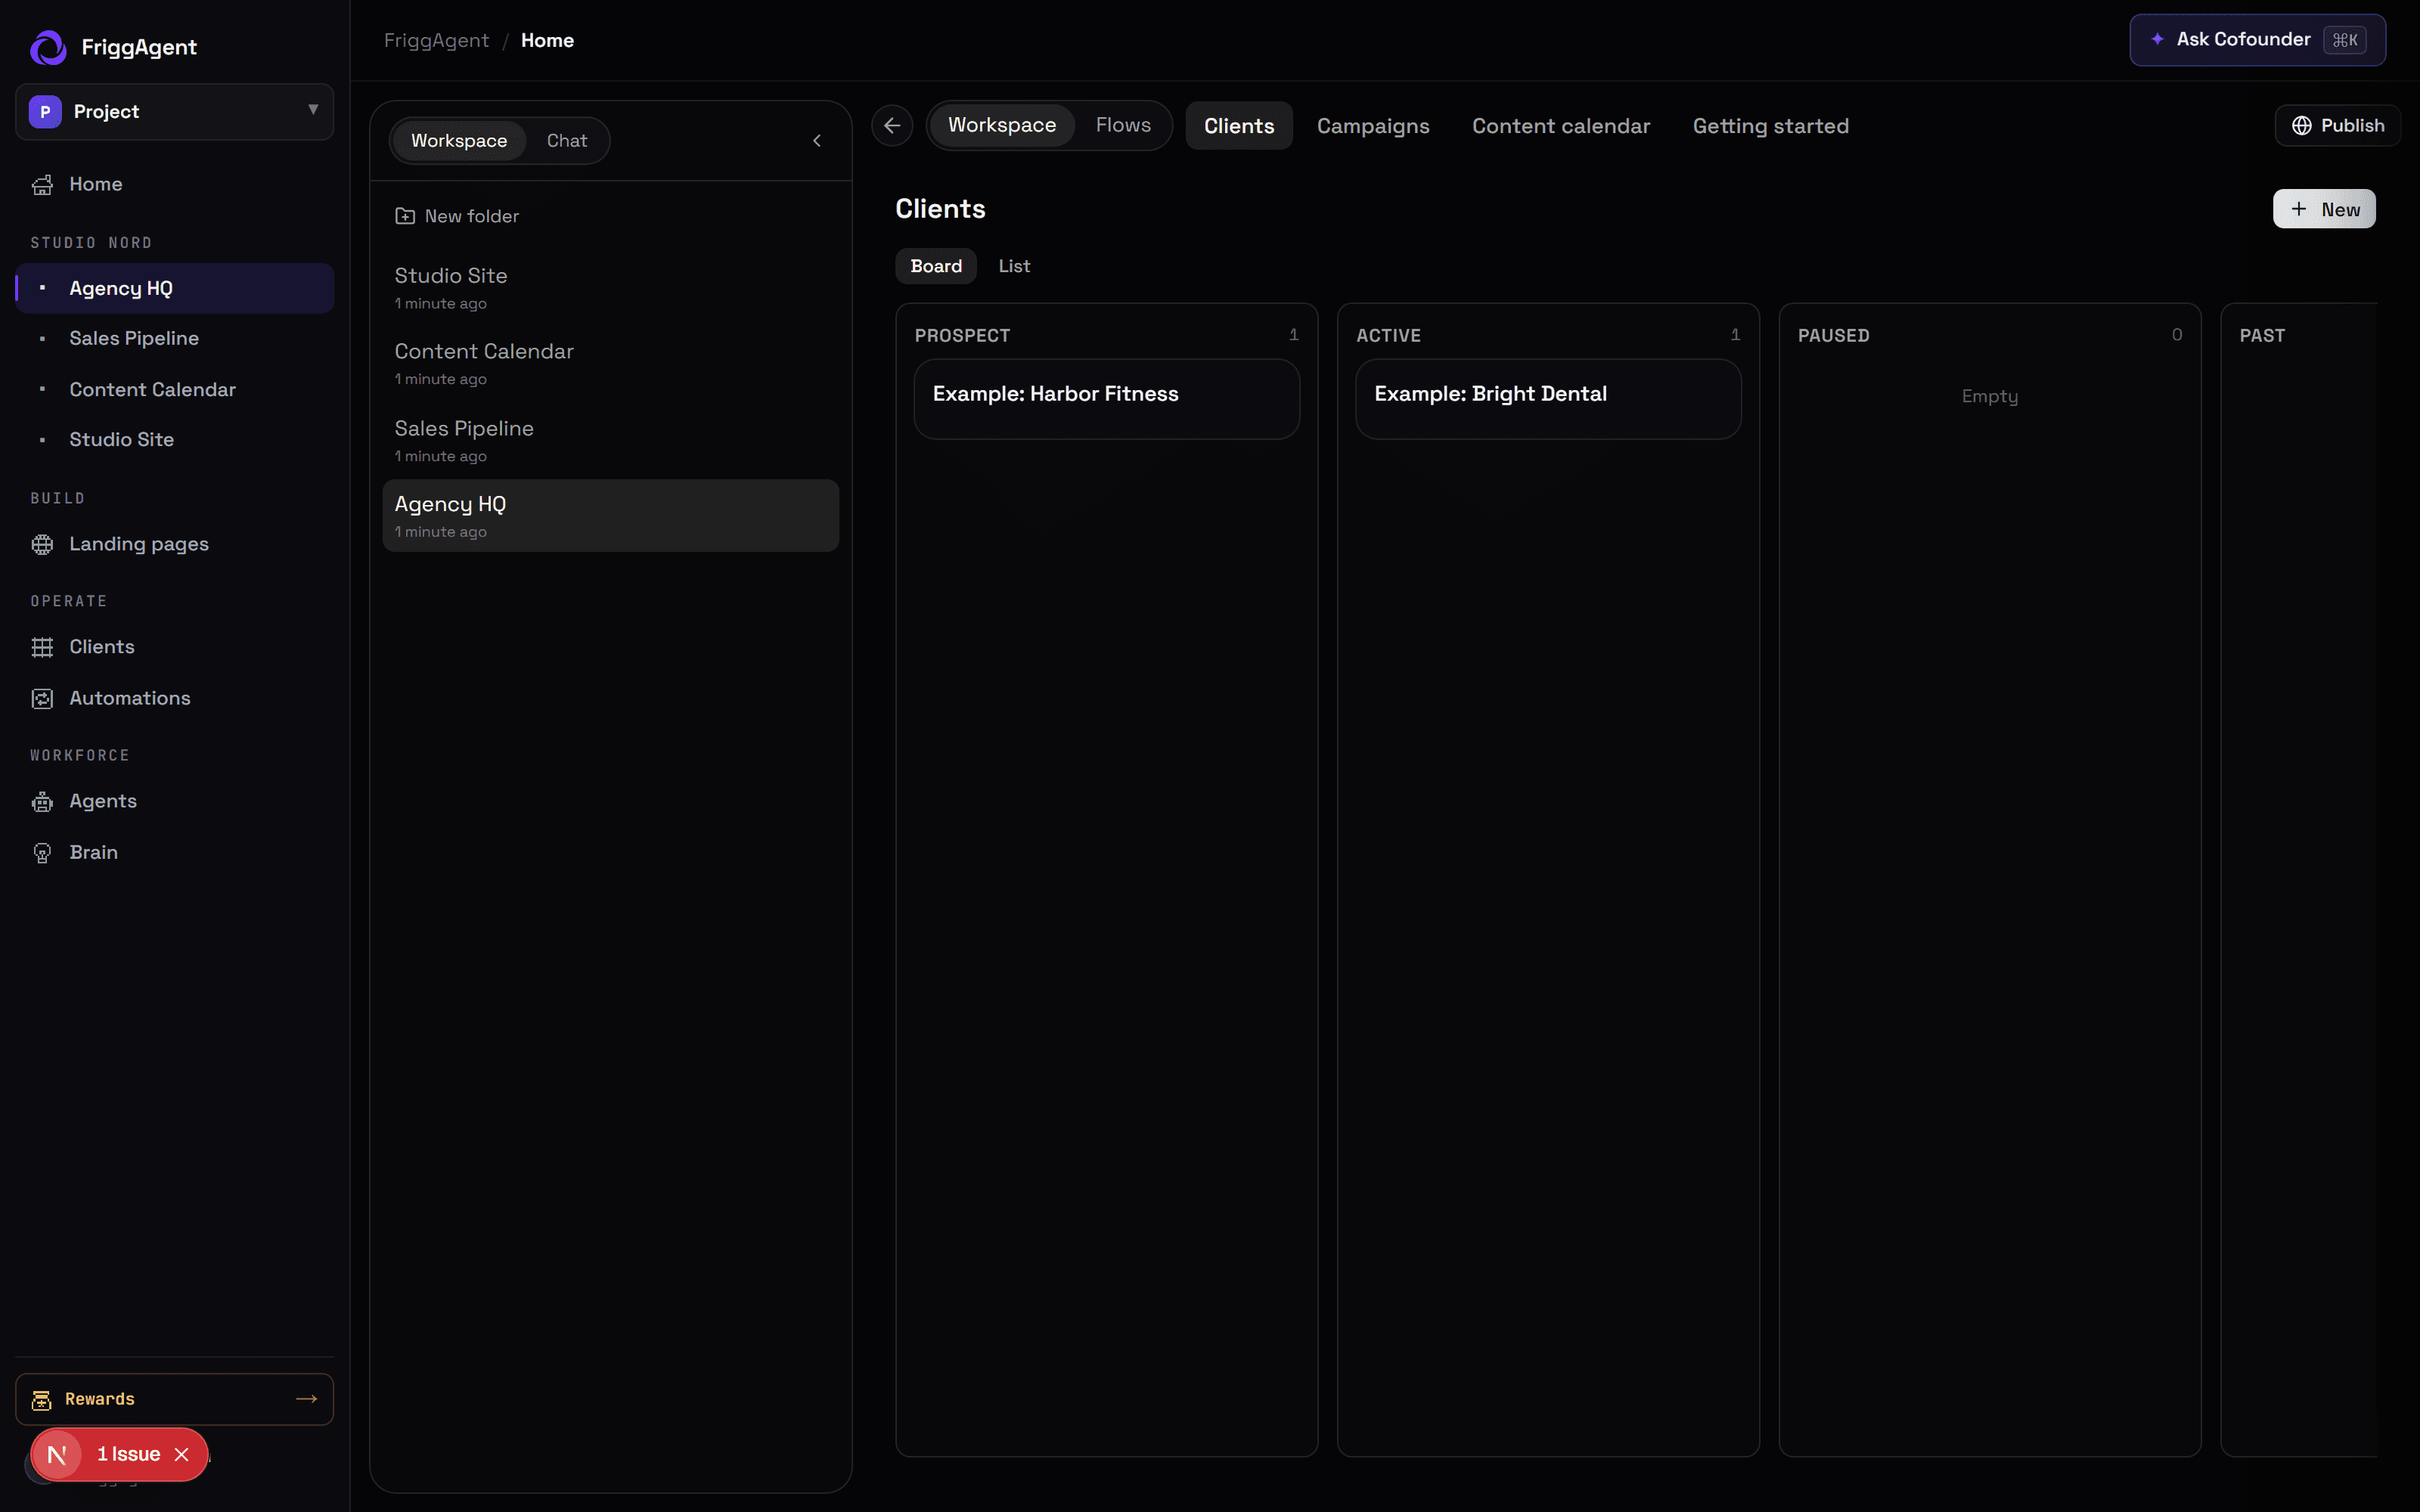Select Studio Site in the sidebar

click(x=174, y=439)
